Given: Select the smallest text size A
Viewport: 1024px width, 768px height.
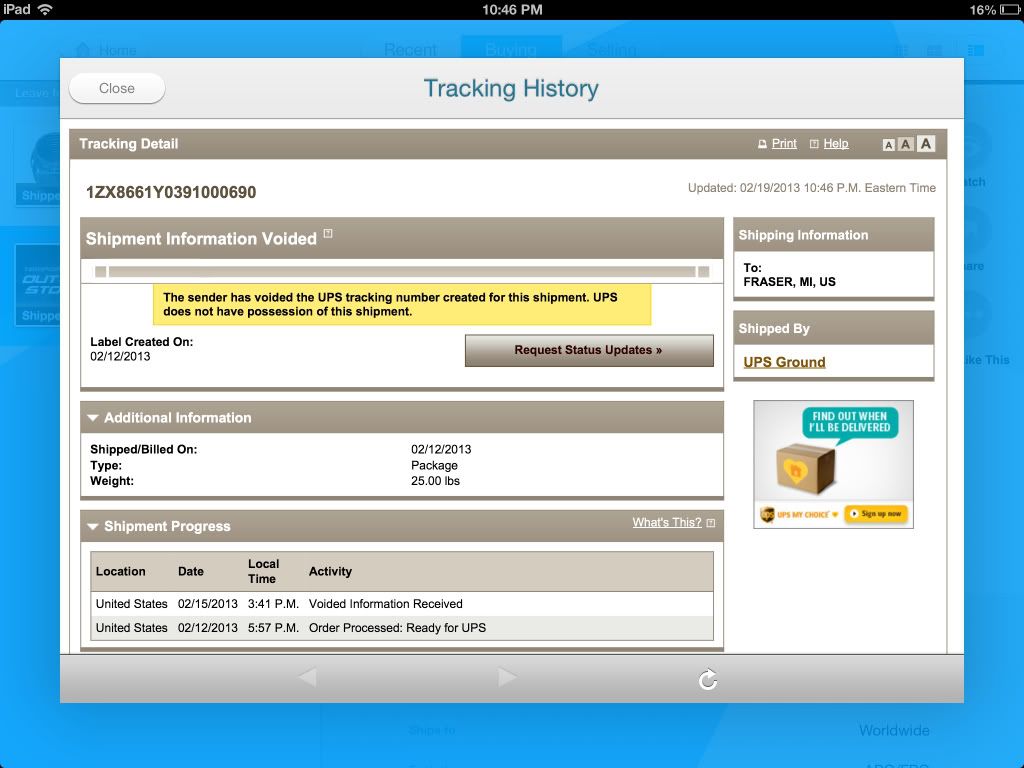Looking at the screenshot, I should (x=888, y=145).
